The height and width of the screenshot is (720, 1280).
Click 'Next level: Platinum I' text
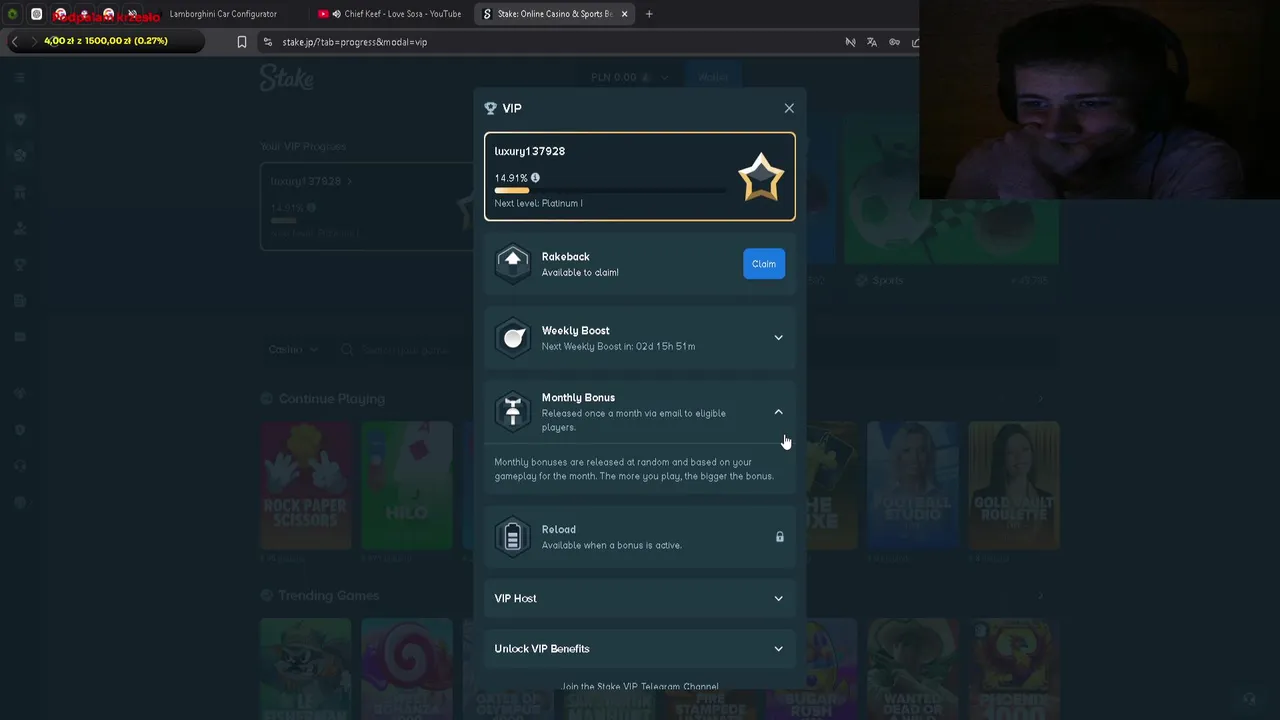(538, 203)
